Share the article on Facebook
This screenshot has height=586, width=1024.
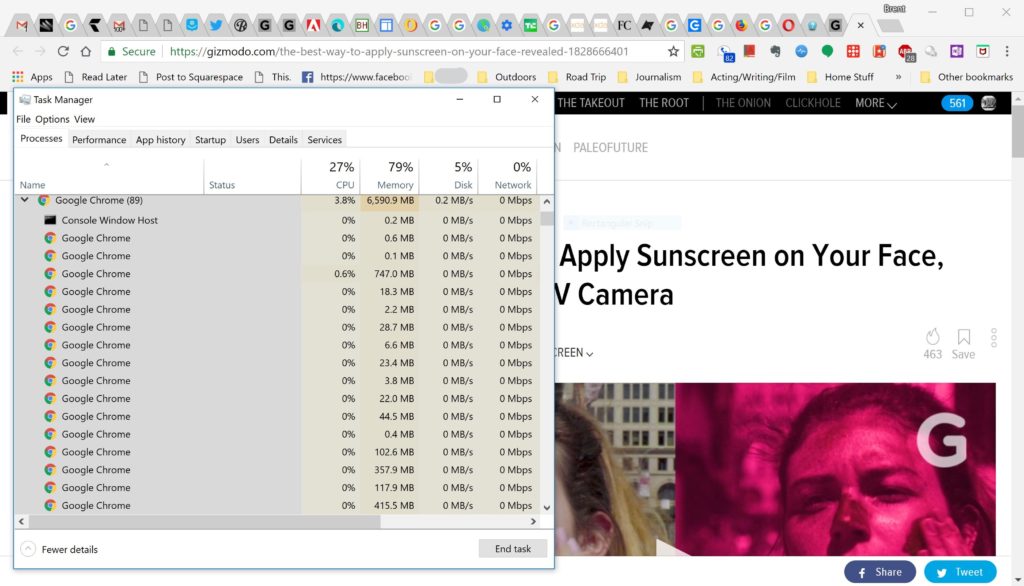[879, 572]
